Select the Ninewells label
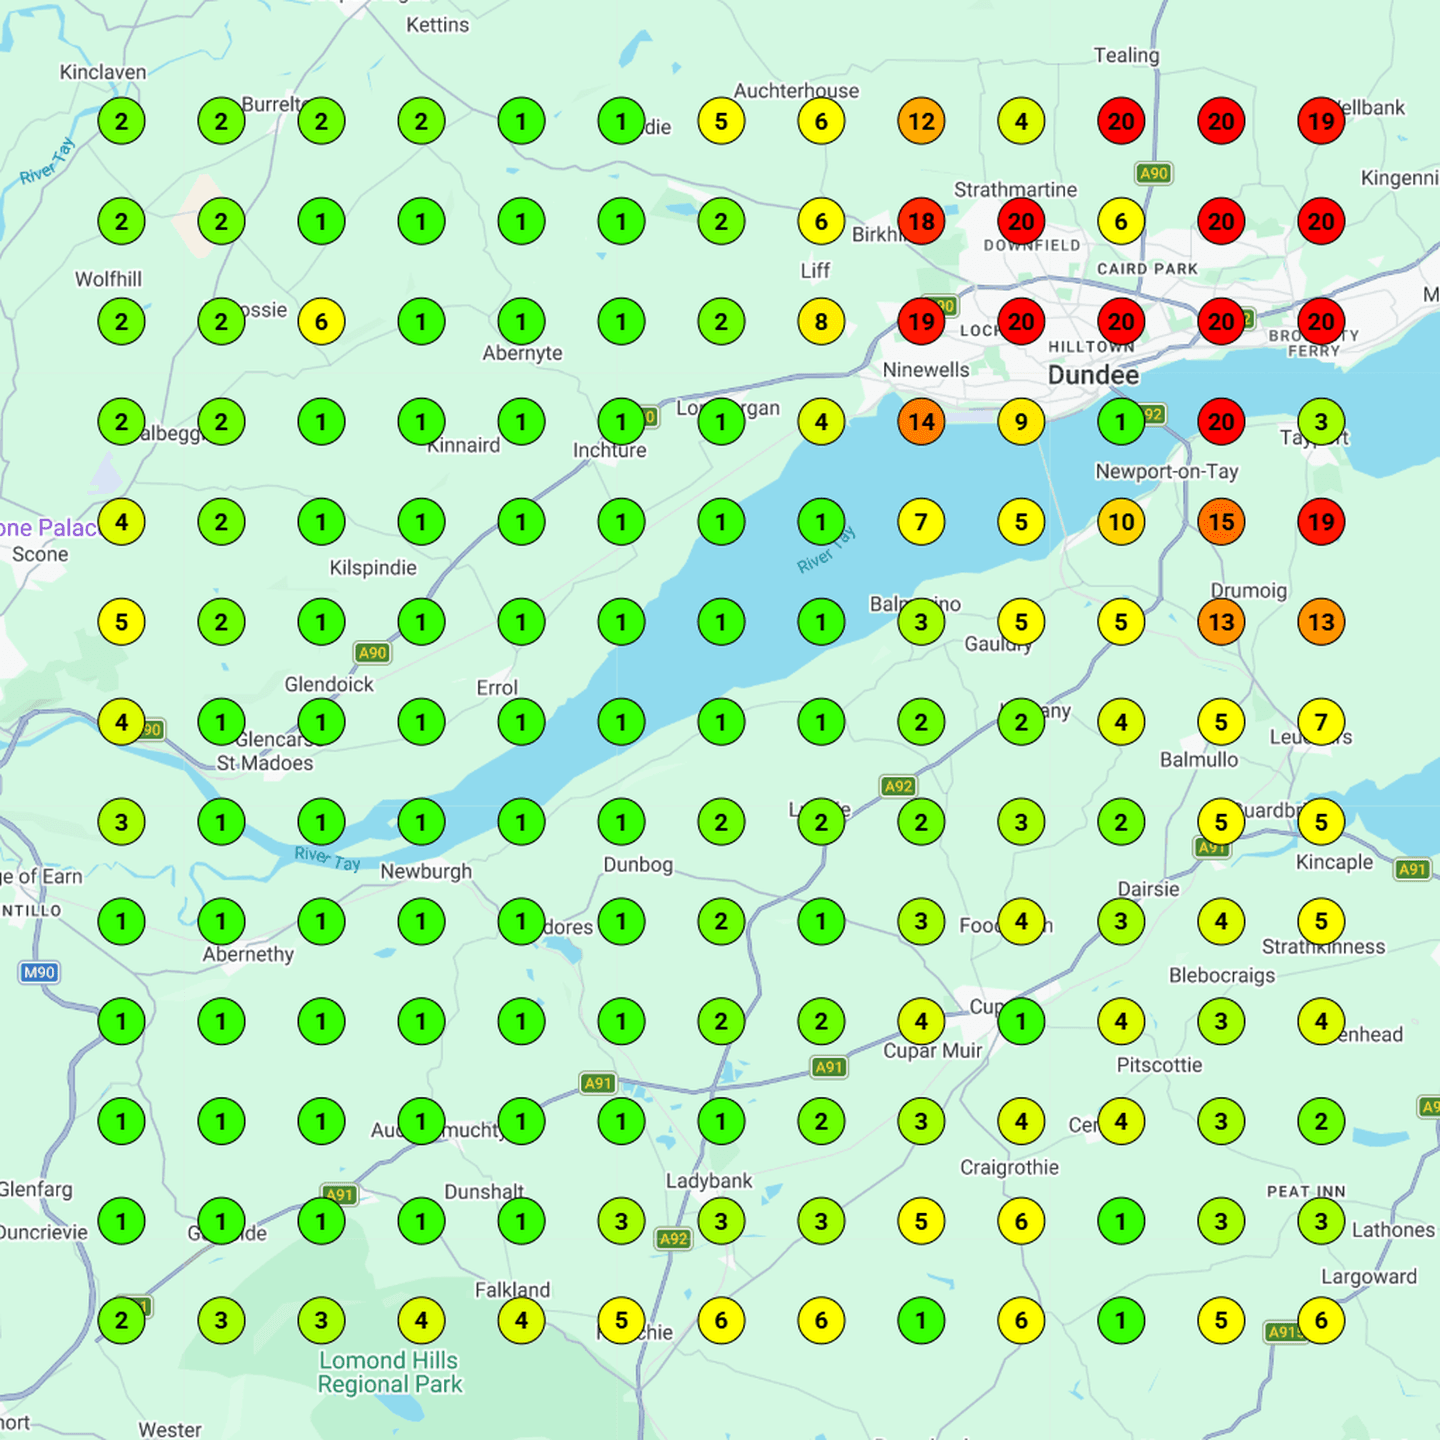This screenshot has width=1440, height=1440. pyautogui.click(x=926, y=370)
